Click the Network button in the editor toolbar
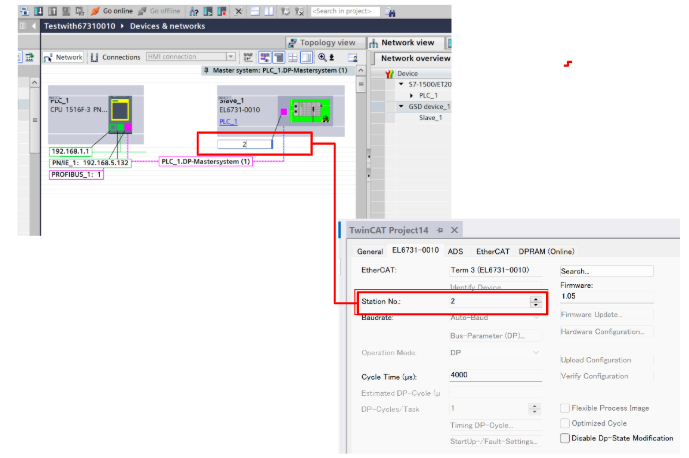 pos(63,57)
